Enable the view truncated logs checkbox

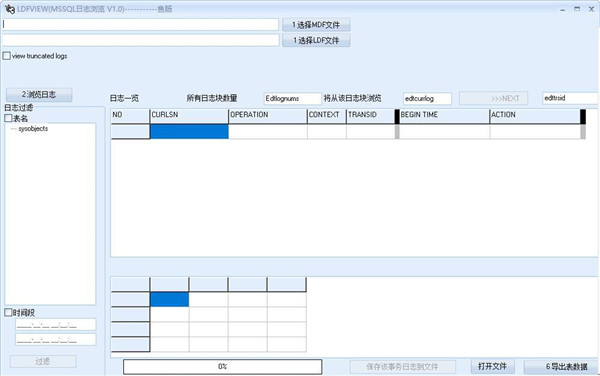click(7, 56)
